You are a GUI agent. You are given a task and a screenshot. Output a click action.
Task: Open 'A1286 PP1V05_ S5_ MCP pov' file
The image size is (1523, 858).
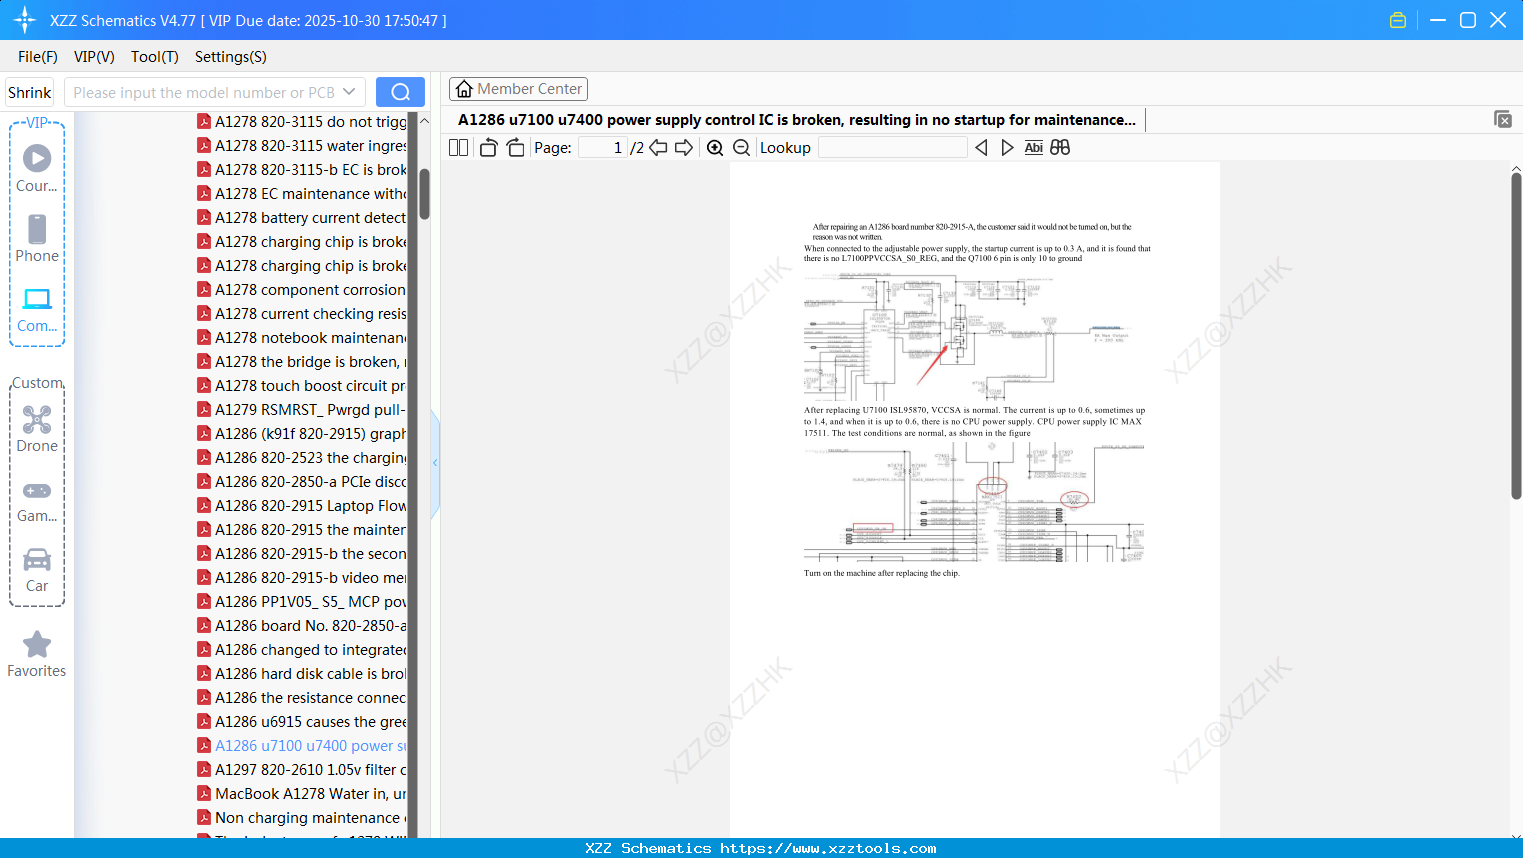pyautogui.click(x=301, y=601)
